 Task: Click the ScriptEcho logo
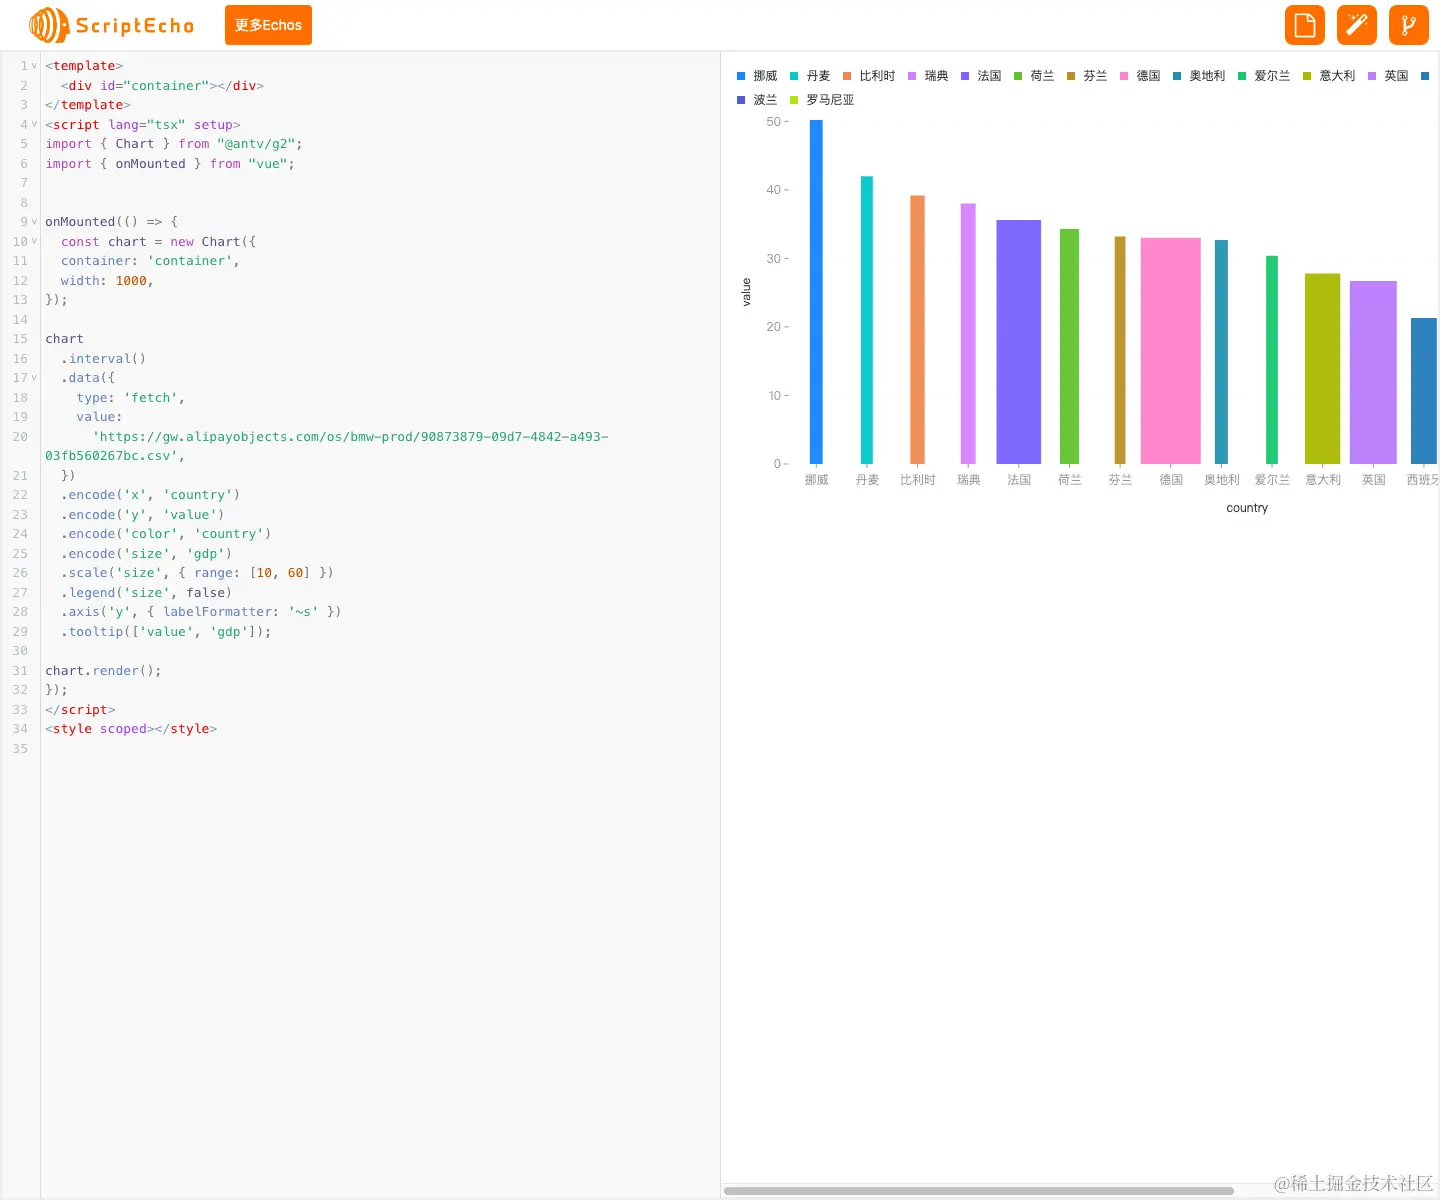coord(111,25)
